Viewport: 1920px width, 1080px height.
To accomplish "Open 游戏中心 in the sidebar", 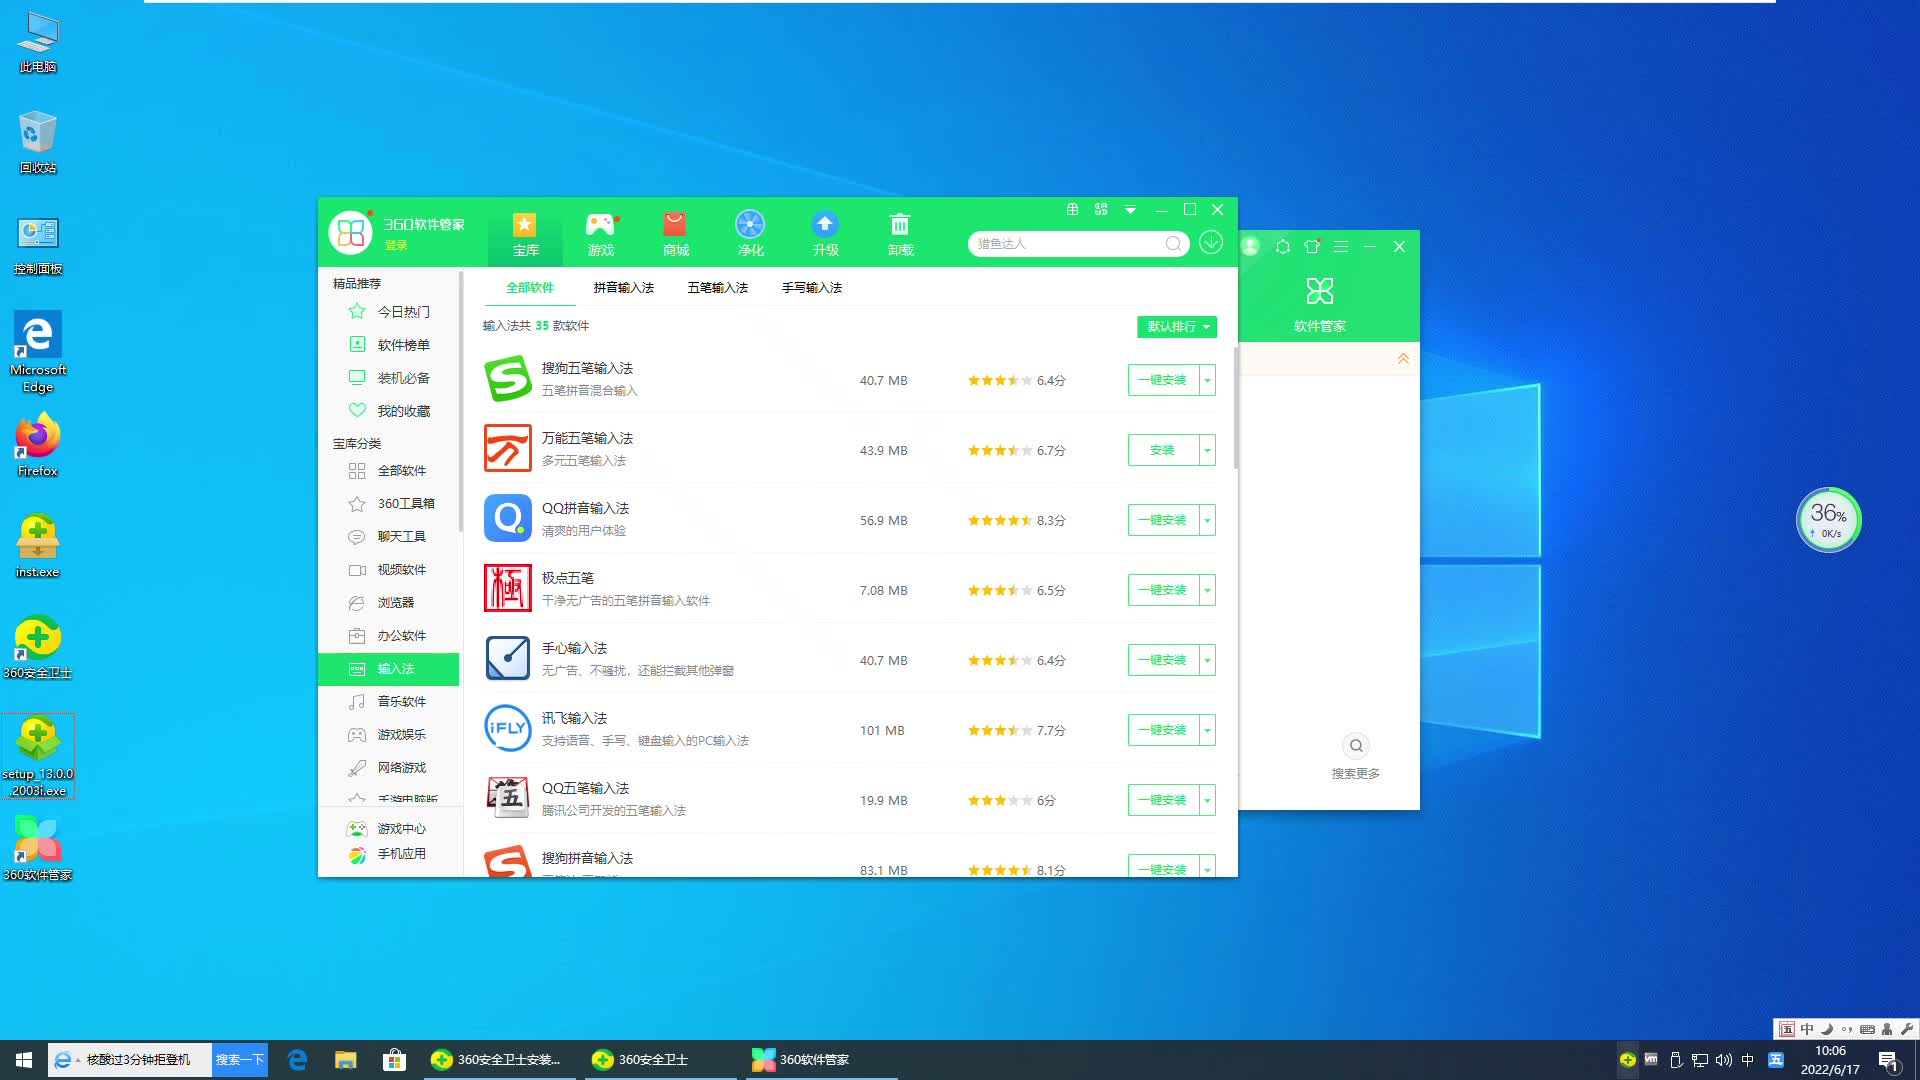I will tap(389, 829).
